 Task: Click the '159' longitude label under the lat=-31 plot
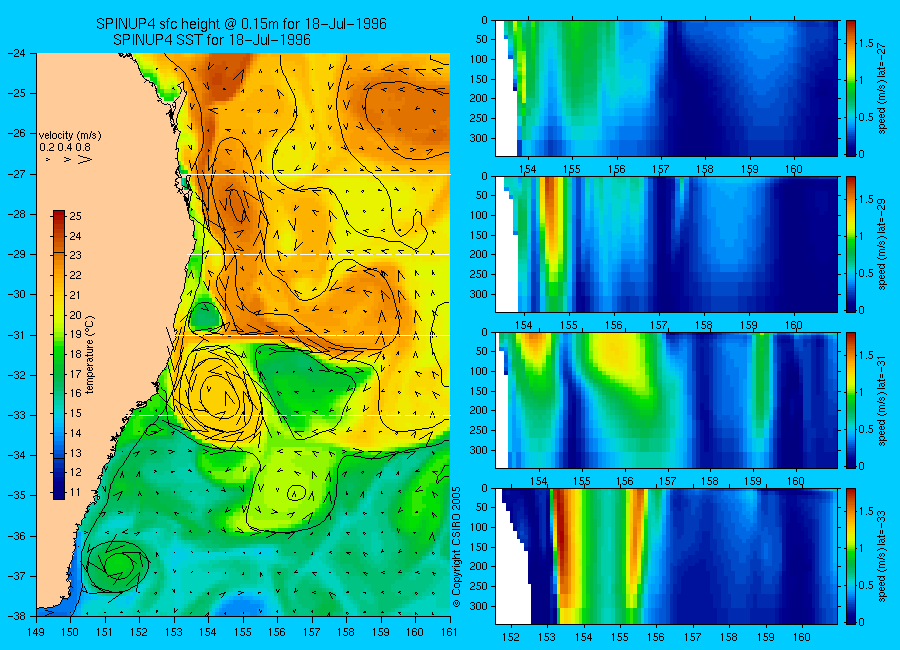tap(753, 481)
